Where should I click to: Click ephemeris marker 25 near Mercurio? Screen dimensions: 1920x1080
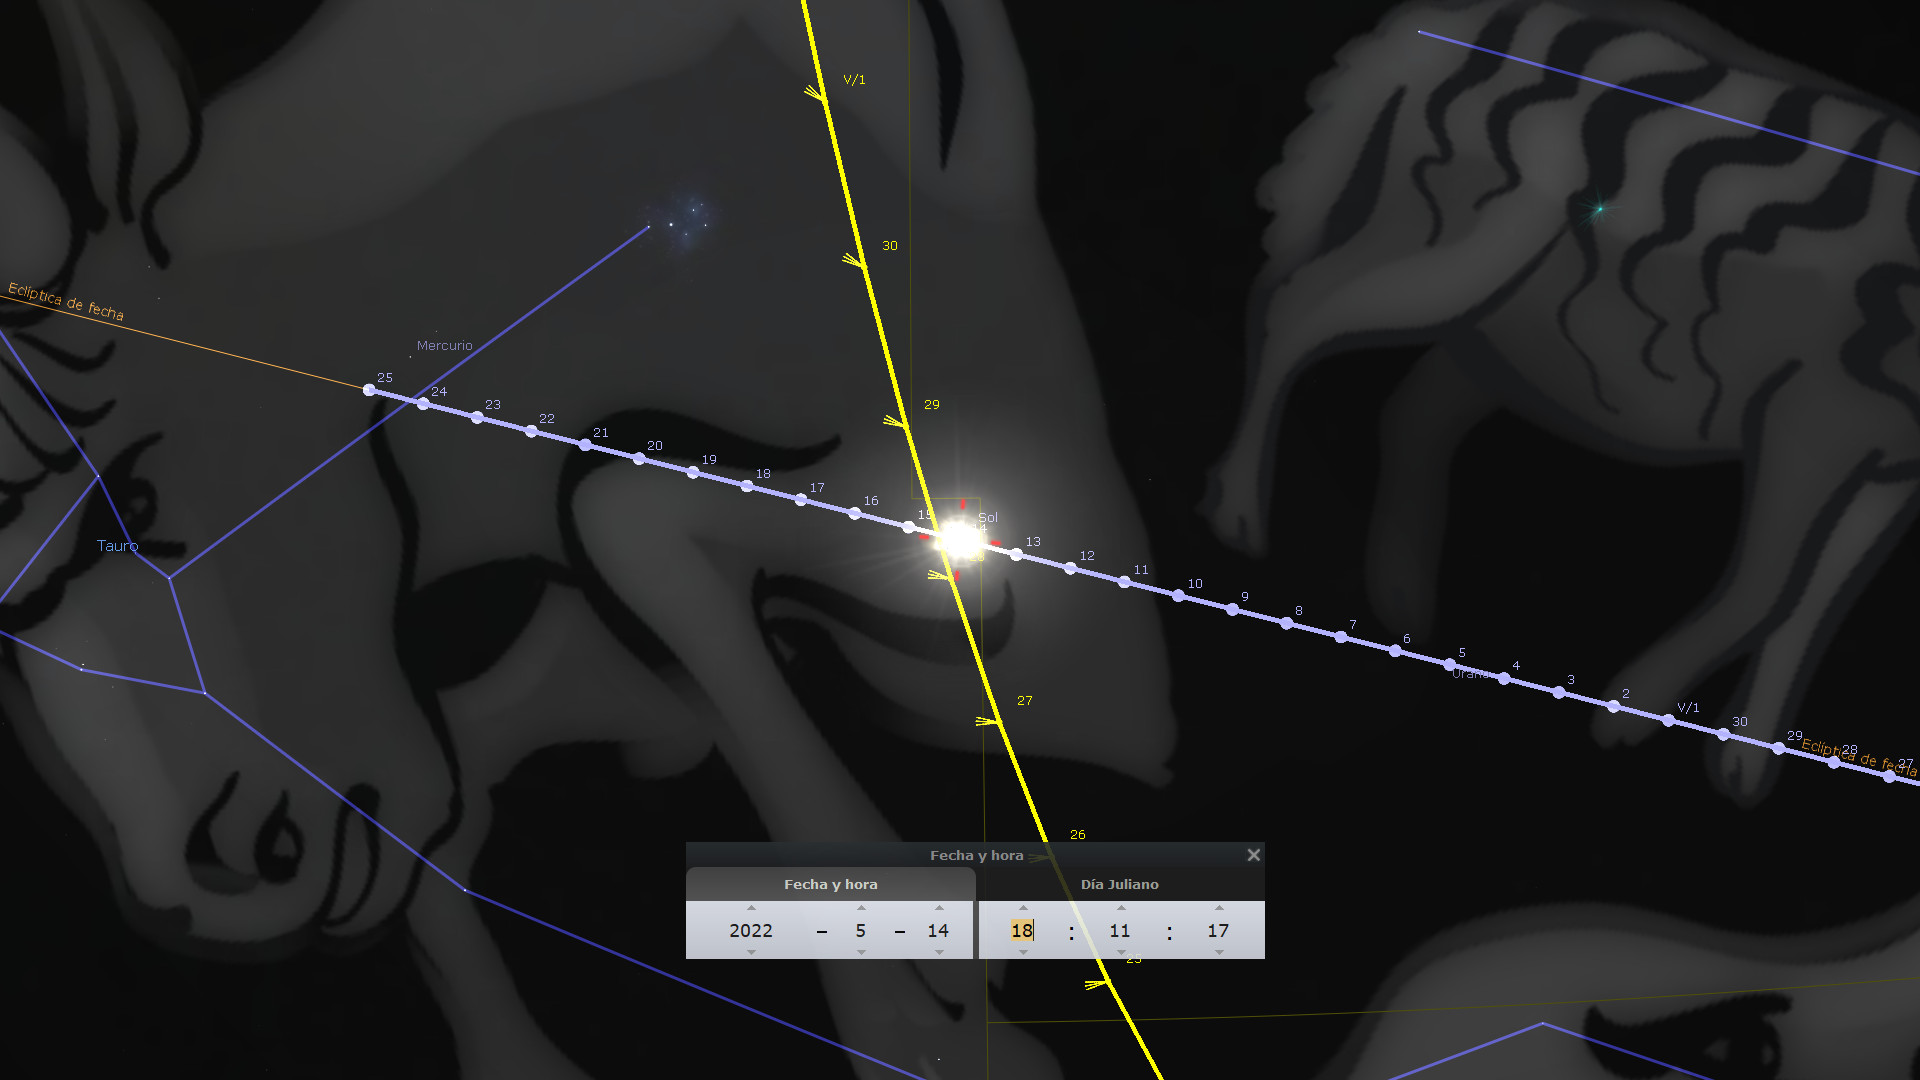pos(369,390)
